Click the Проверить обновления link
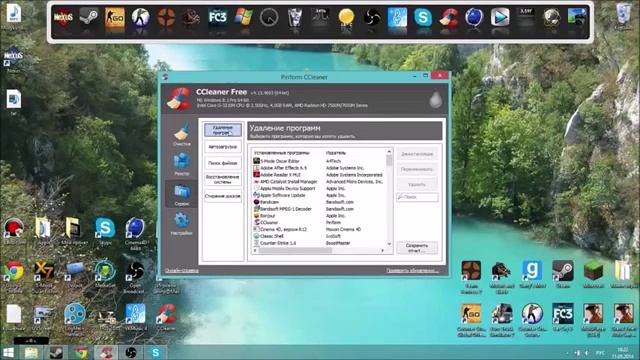The height and width of the screenshot is (360, 640). [x=413, y=270]
